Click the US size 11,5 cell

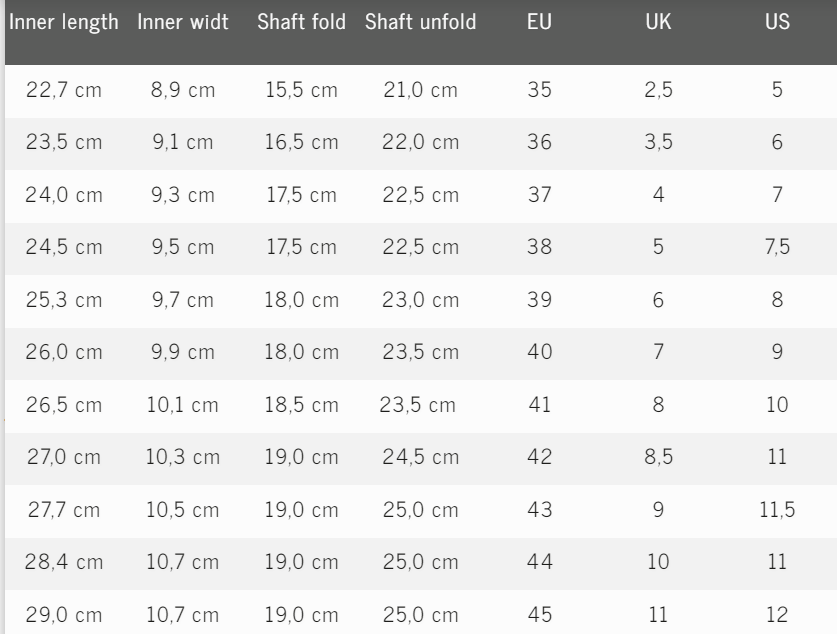(777, 510)
